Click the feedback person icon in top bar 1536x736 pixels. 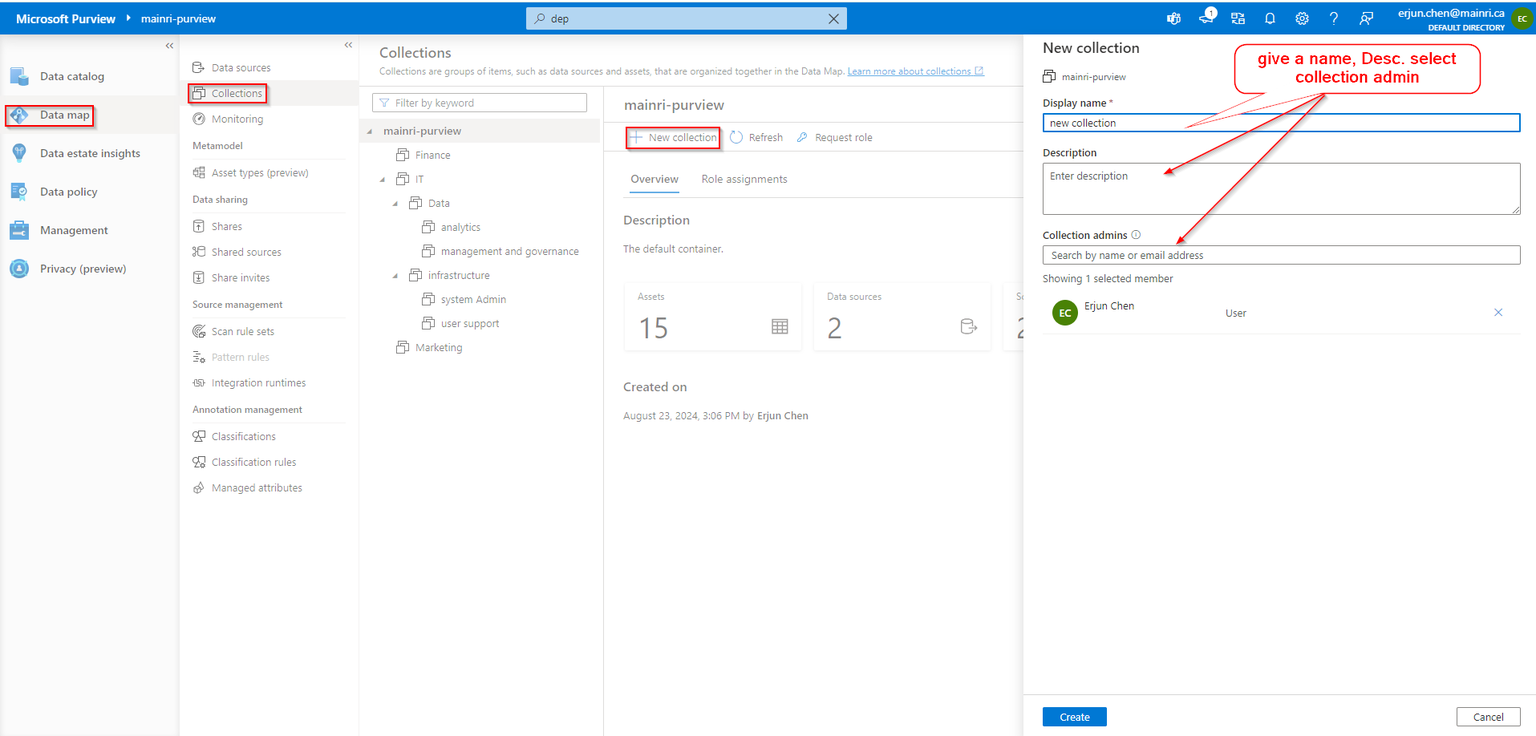coord(1366,18)
